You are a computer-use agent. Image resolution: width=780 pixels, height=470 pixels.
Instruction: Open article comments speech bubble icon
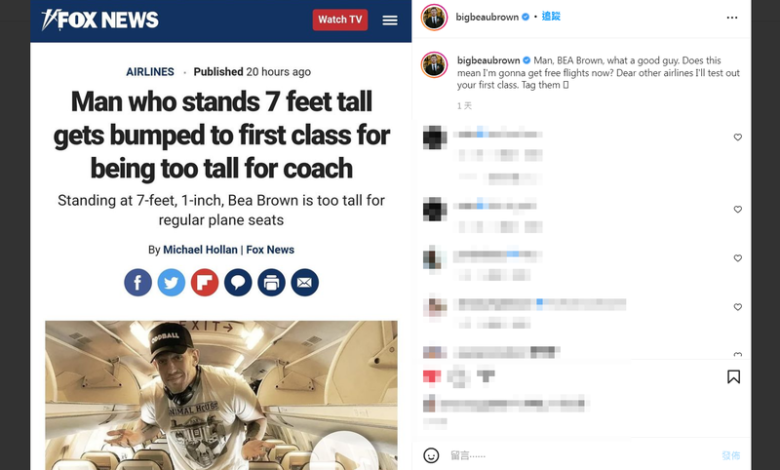tap(238, 282)
